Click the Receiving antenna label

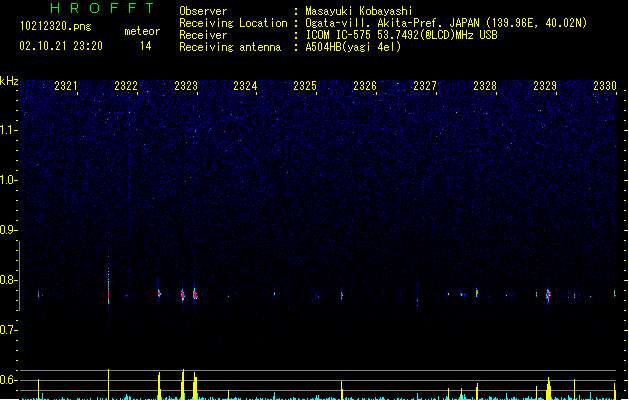click(230, 47)
